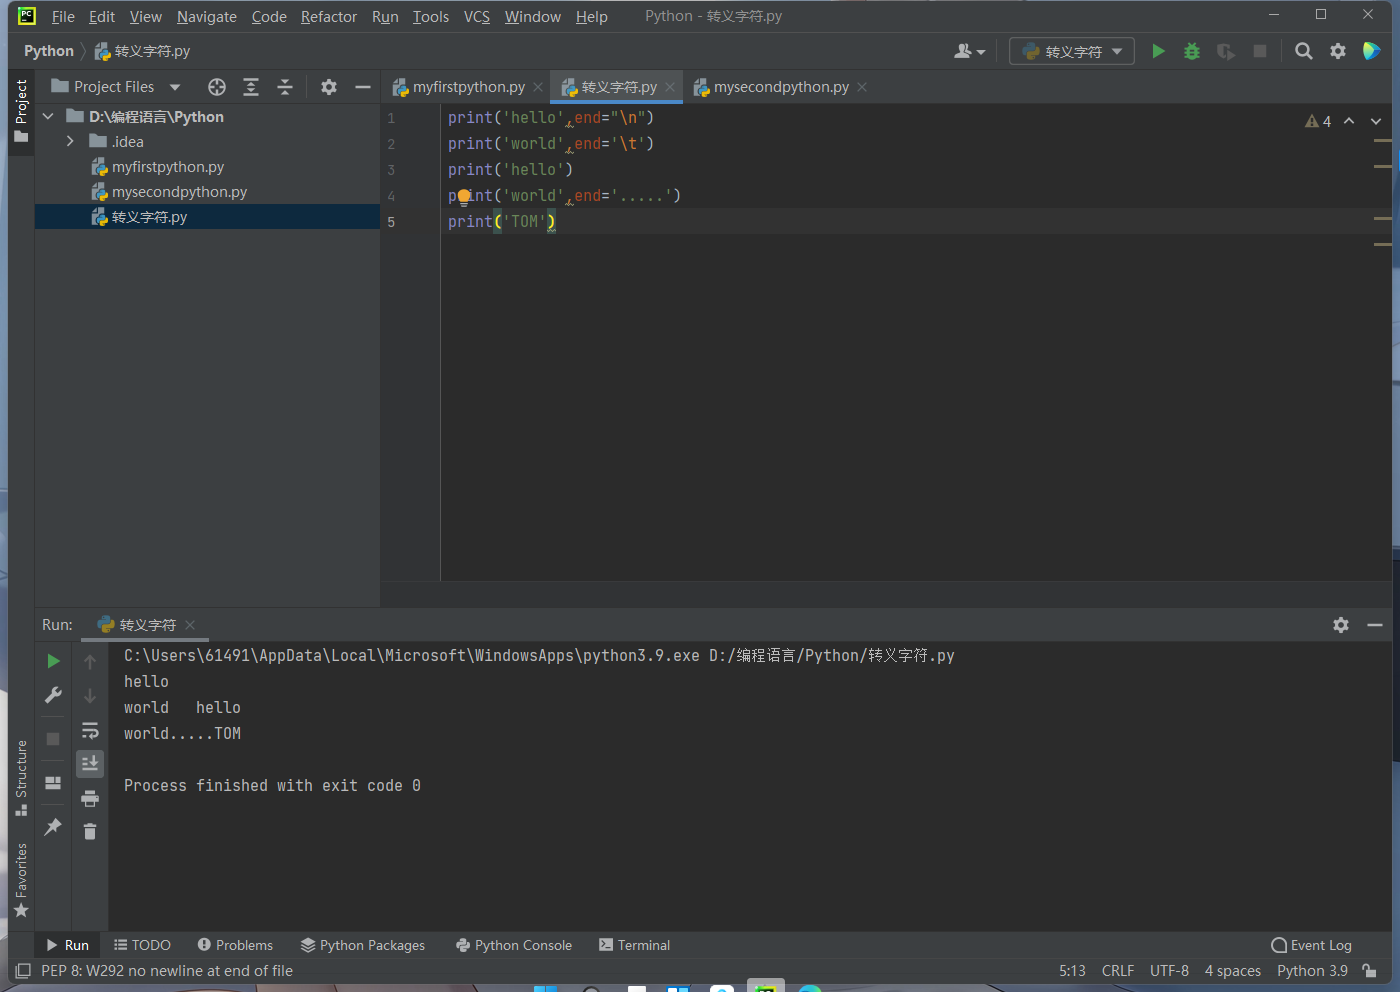
Task: Toggle soft-wrap in Run console
Action: coord(90,730)
